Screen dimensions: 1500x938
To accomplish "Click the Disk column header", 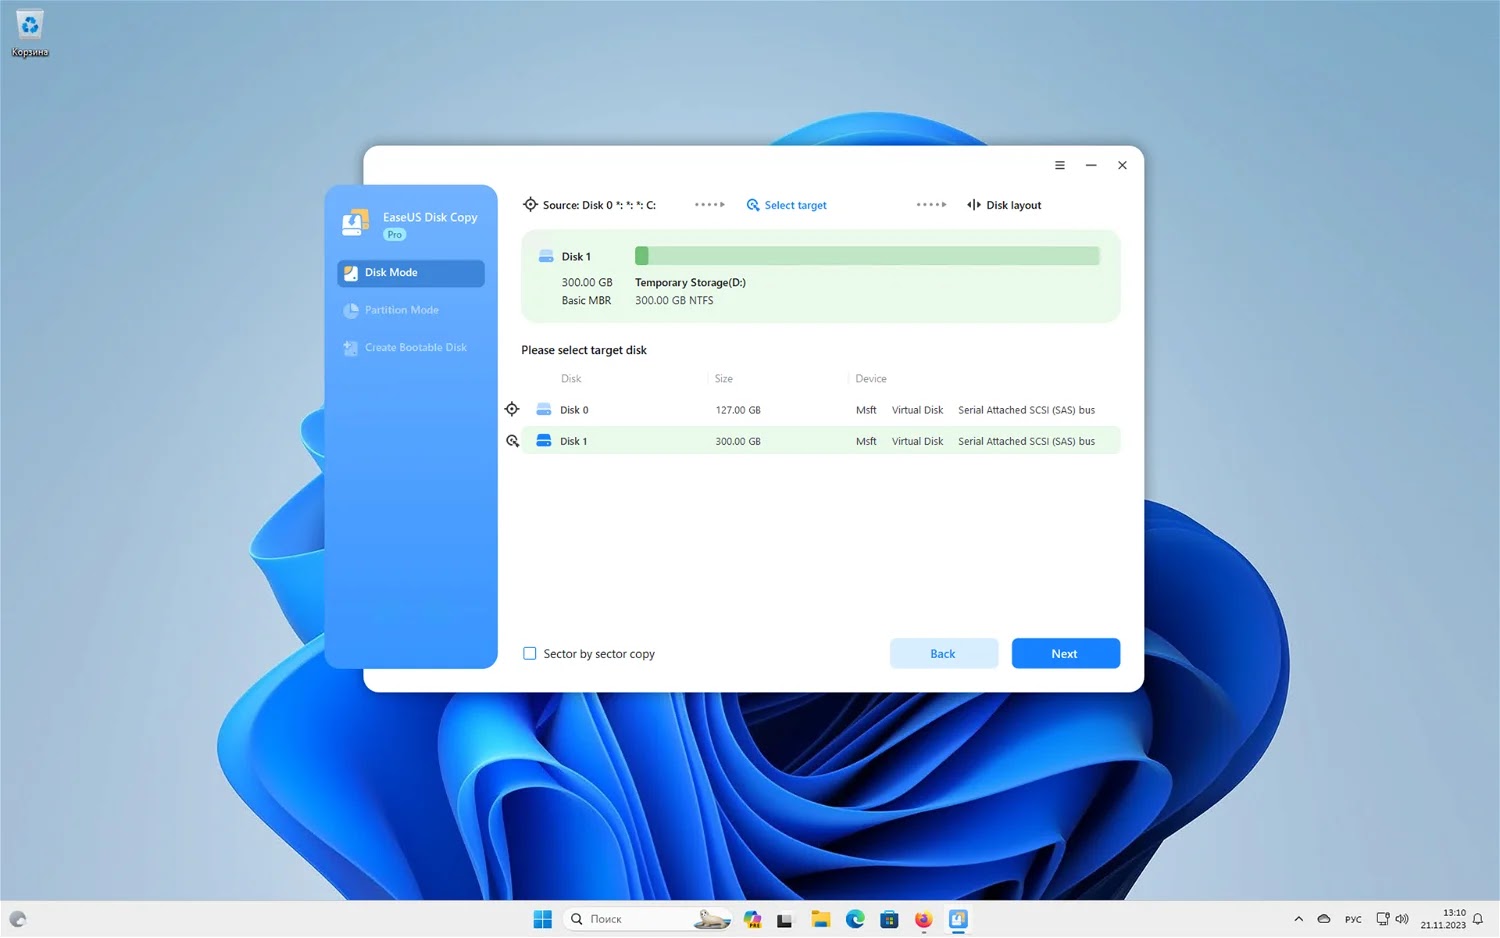I will 571,379.
